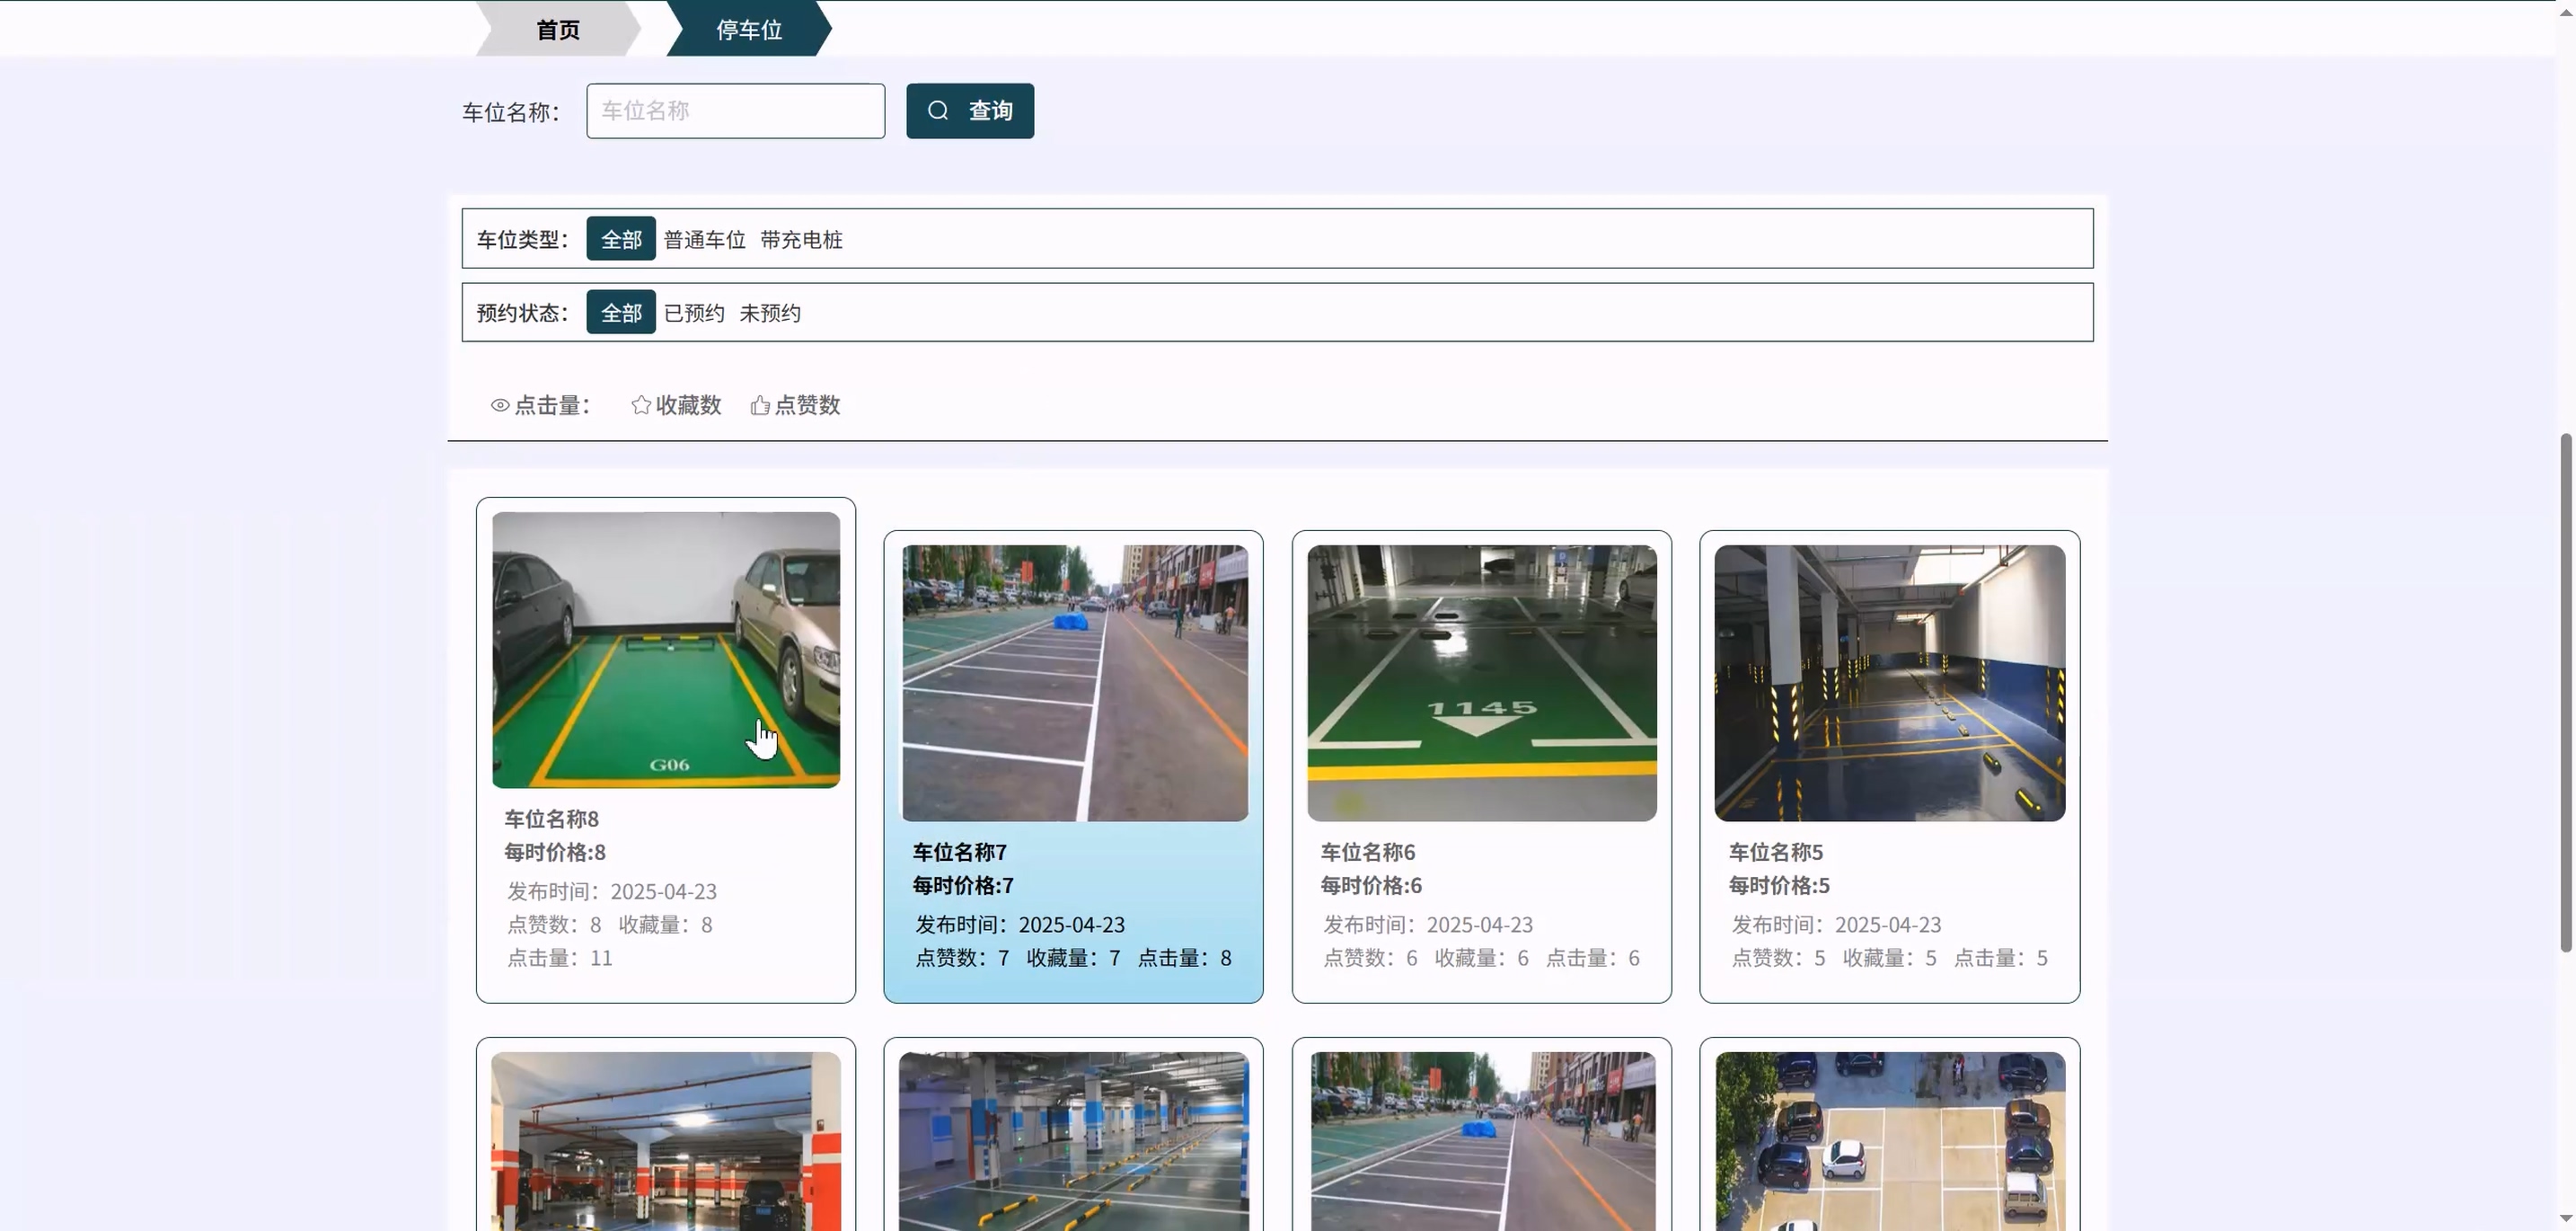Open the 车位名称5 blue garage photo
The image size is (2576, 1231).
tap(1889, 683)
